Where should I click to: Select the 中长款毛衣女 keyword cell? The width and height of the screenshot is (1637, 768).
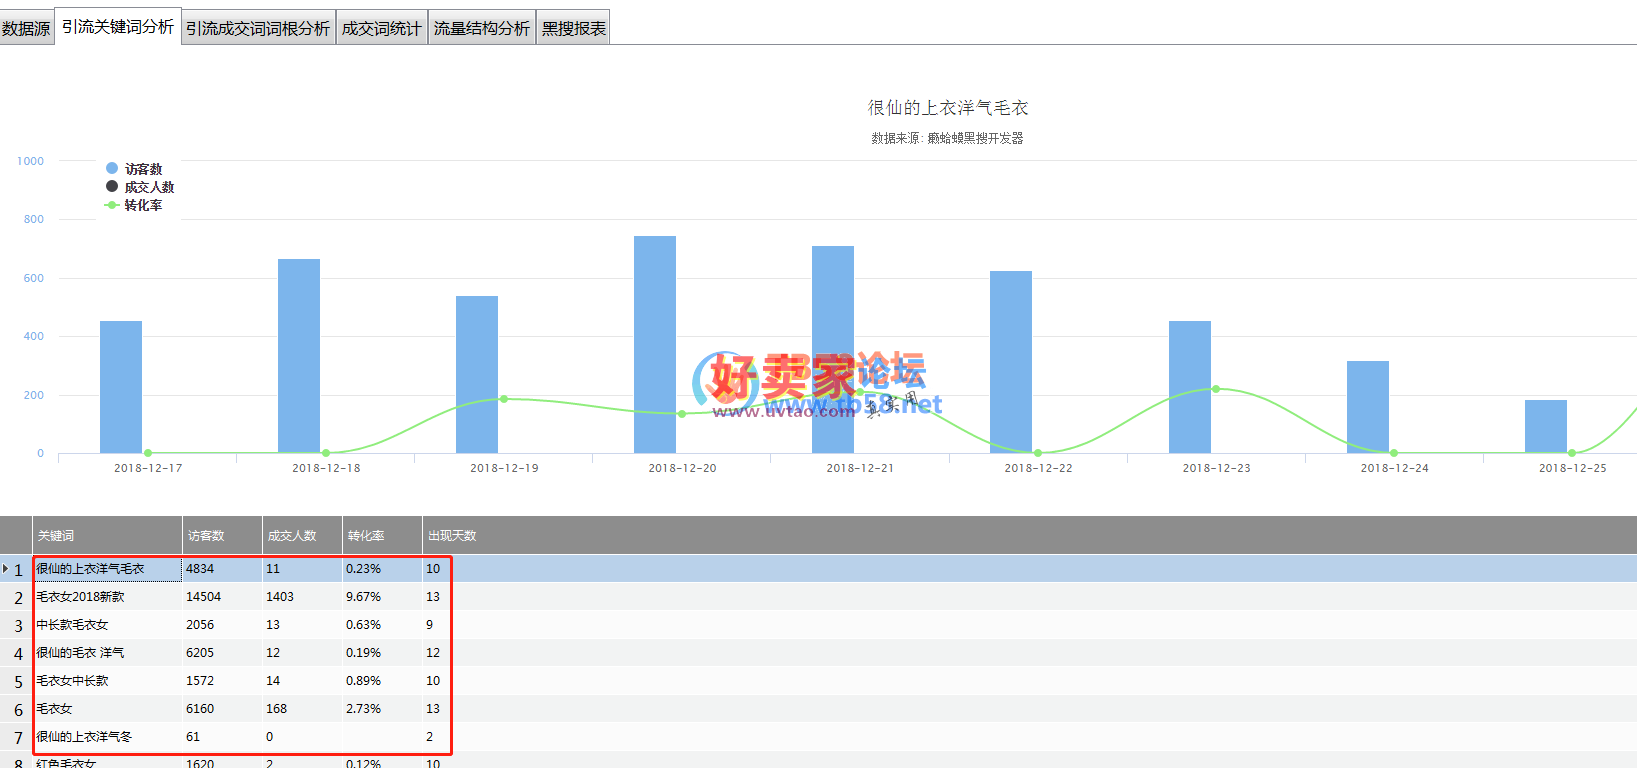[72, 625]
